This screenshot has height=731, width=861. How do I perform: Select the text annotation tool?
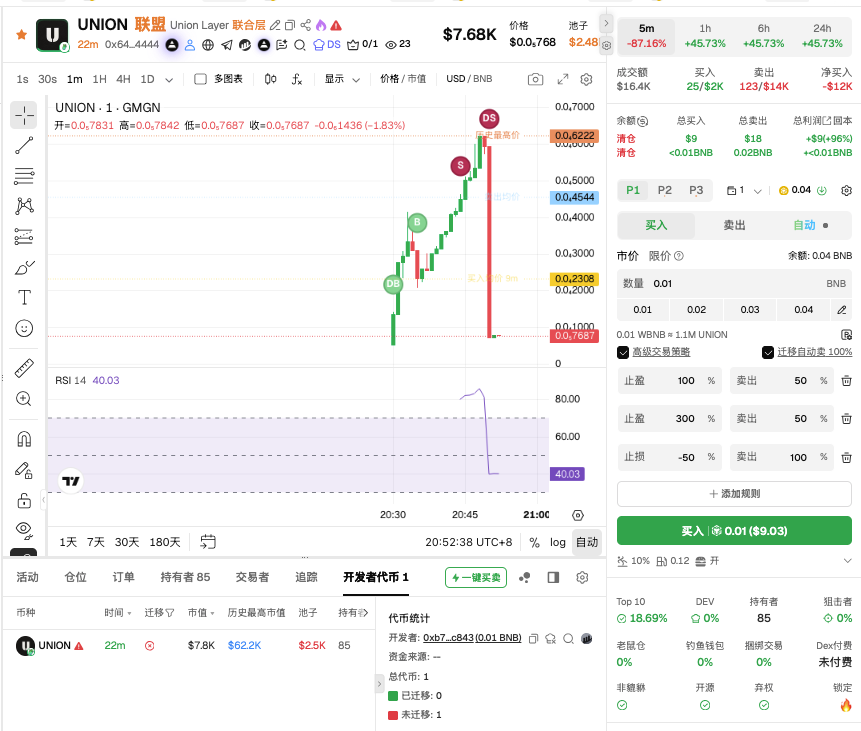tap(24, 298)
